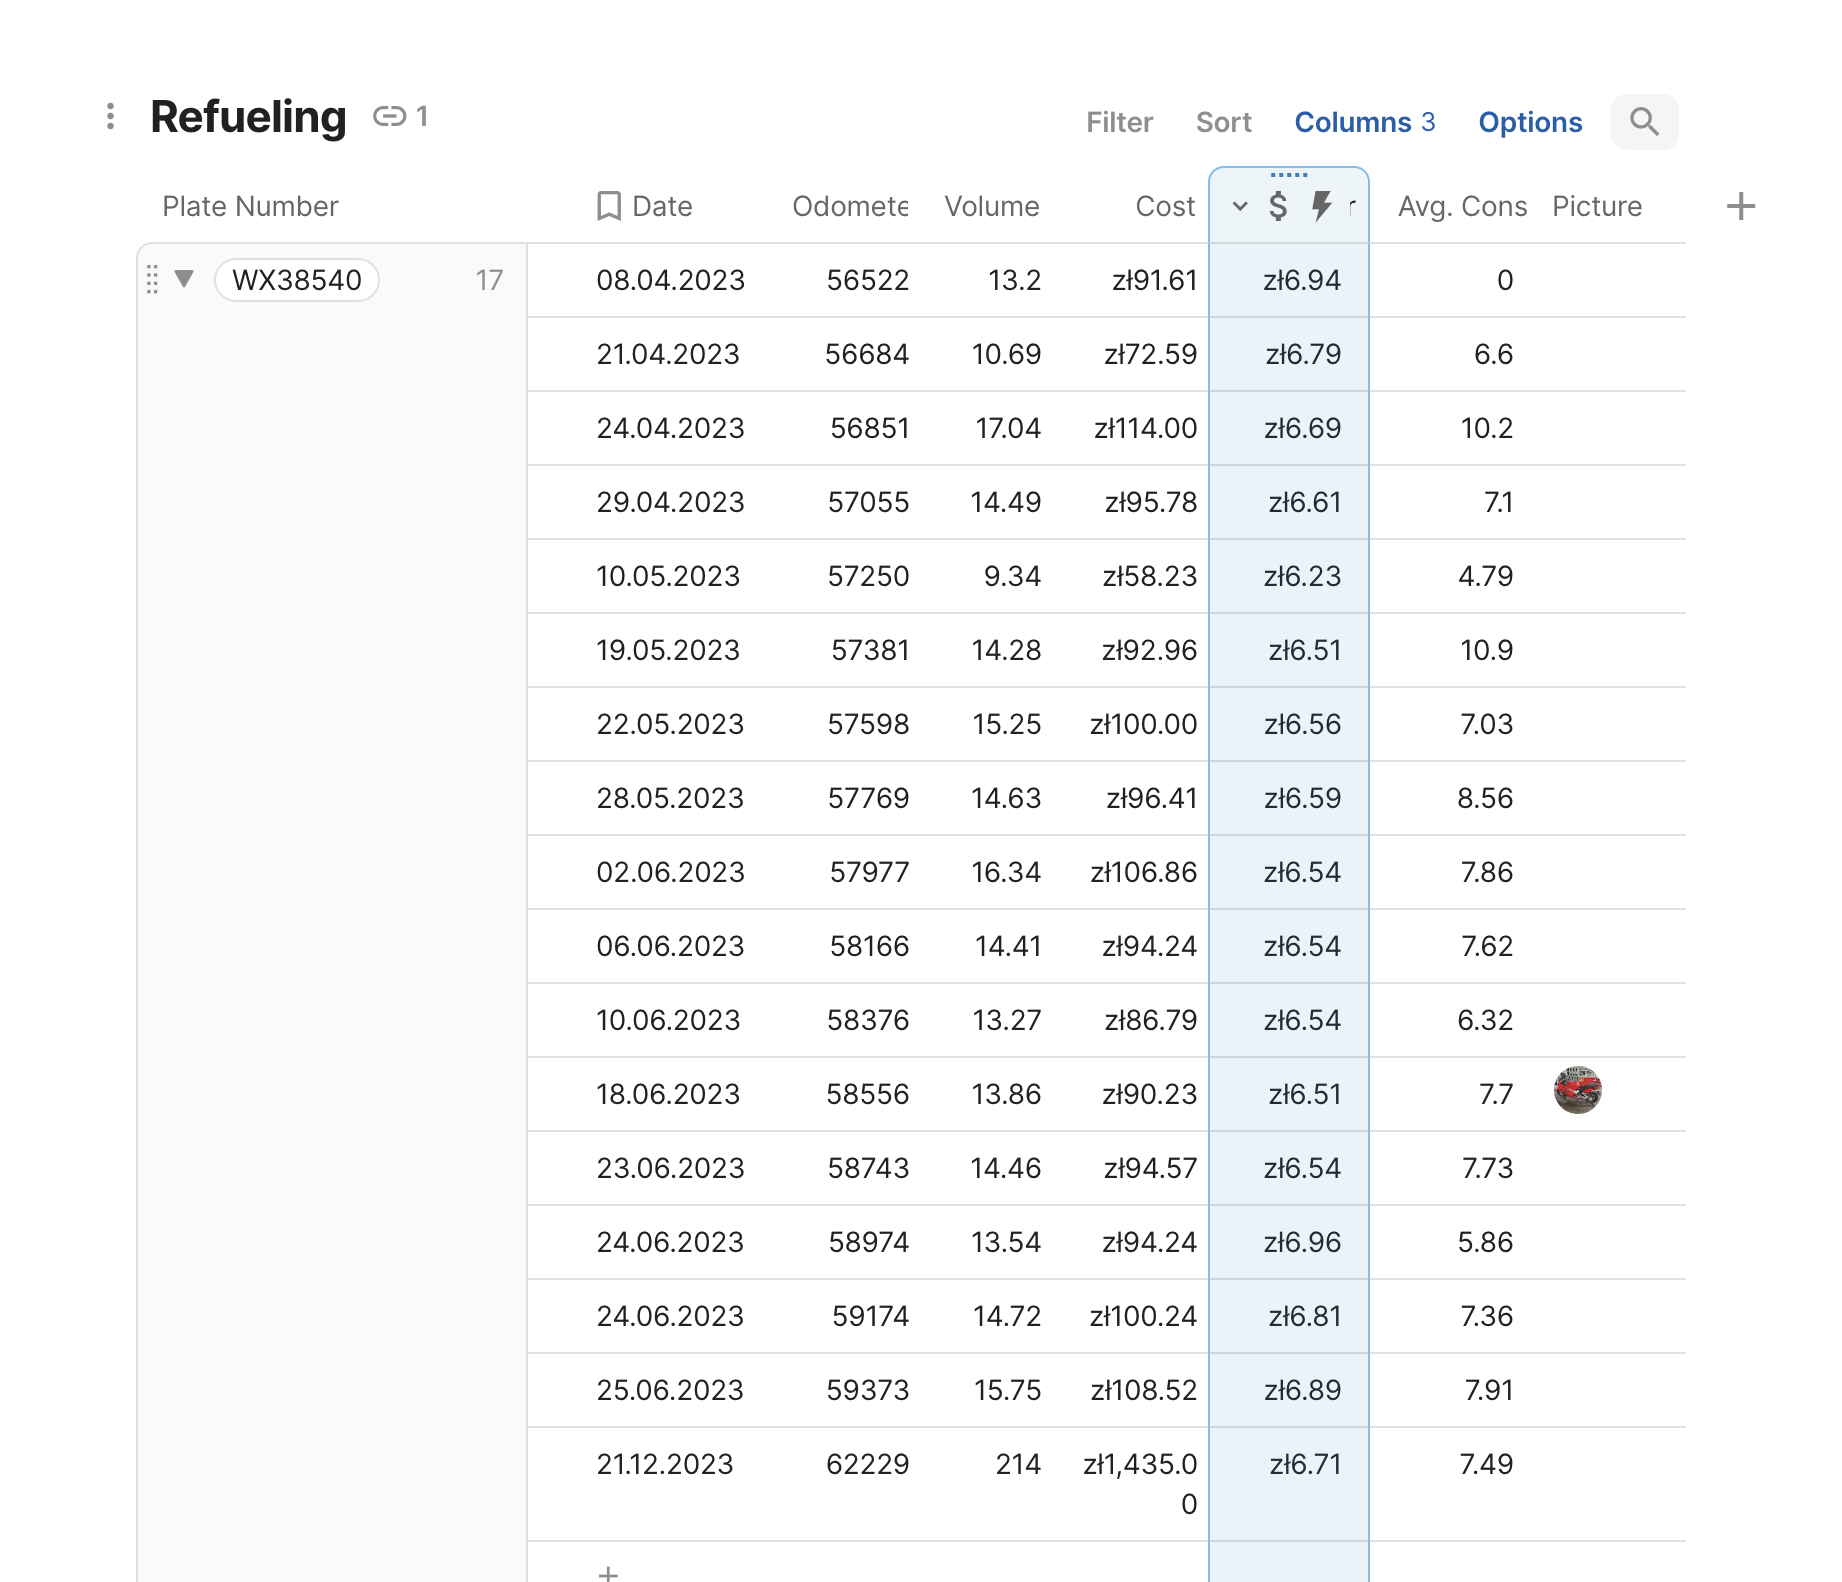The height and width of the screenshot is (1582, 1842).
Task: Open the motorcycle picture thumbnail
Action: point(1577,1090)
